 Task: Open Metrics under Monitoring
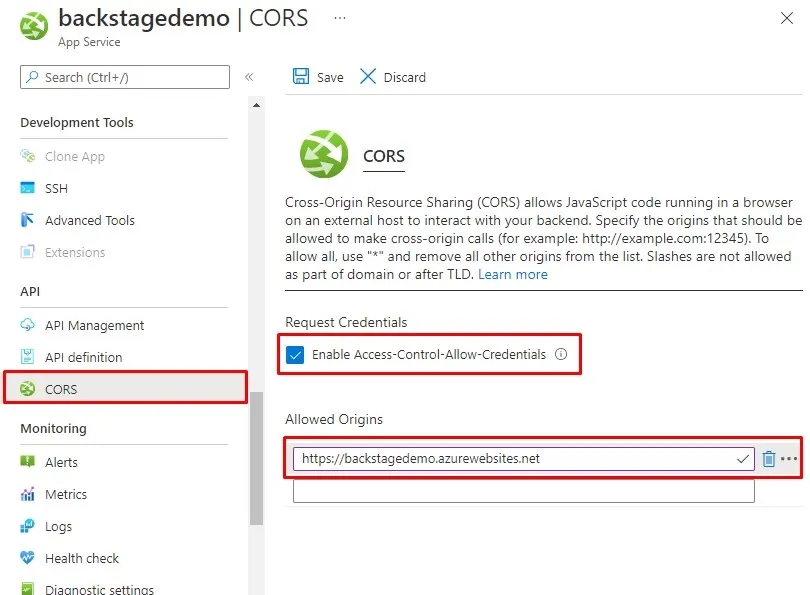click(66, 494)
